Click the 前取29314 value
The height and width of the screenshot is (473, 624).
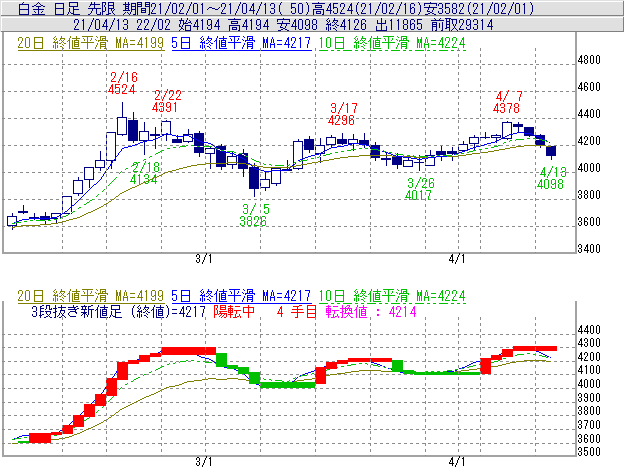click(462, 25)
